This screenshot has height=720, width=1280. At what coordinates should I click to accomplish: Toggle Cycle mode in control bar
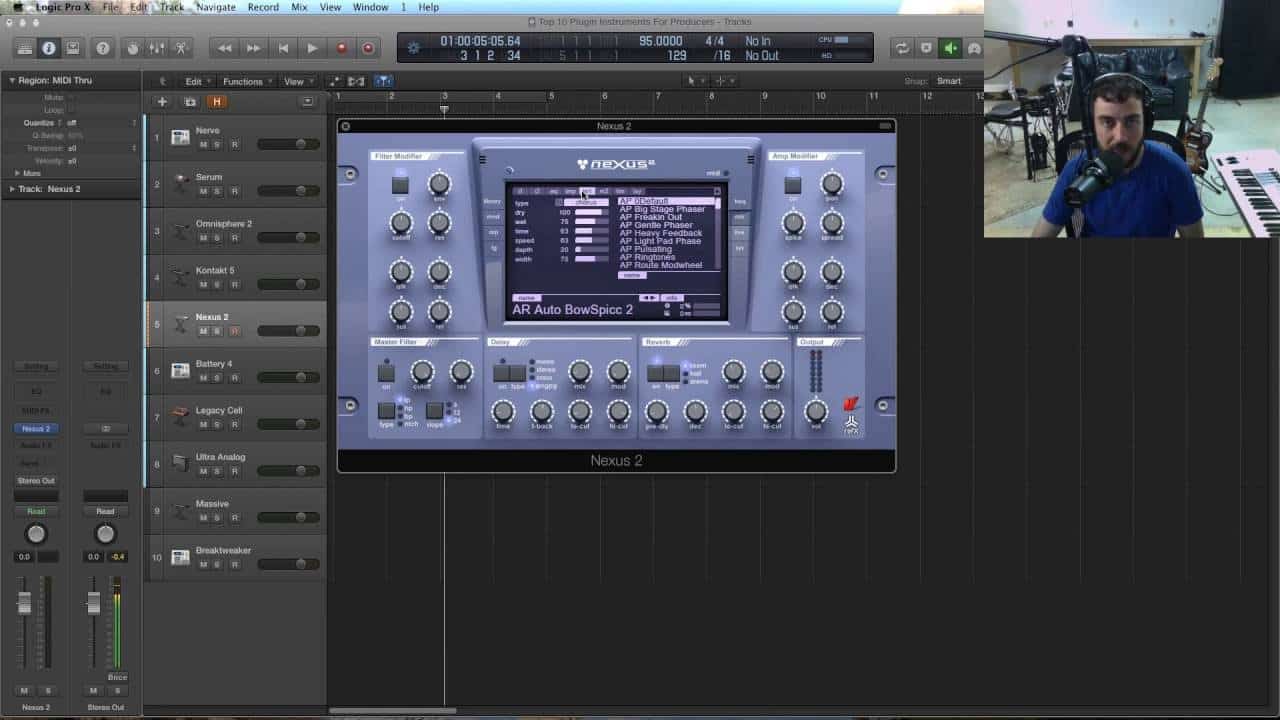[902, 48]
